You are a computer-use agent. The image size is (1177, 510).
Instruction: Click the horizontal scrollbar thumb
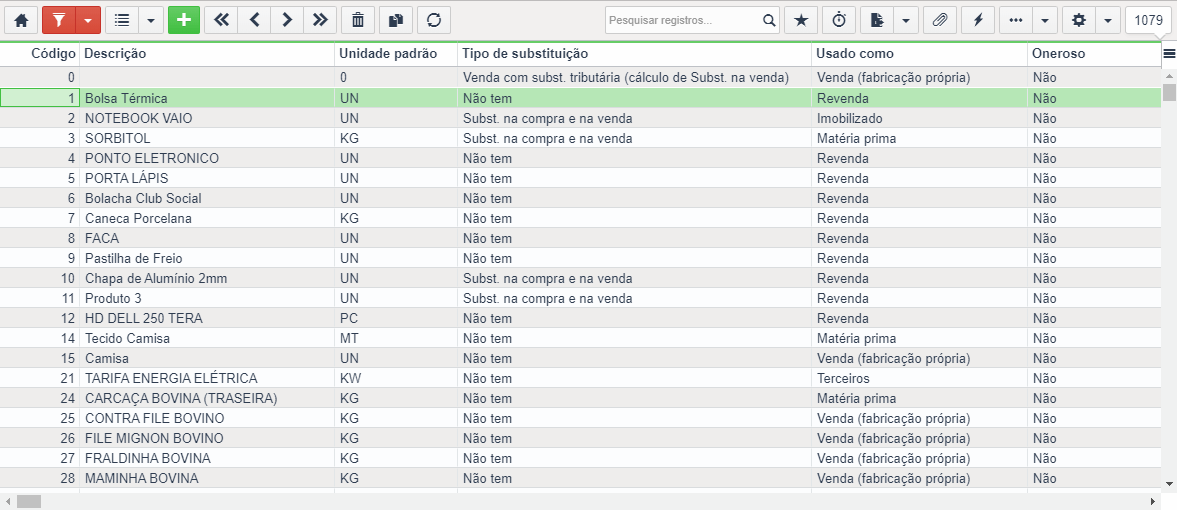click(x=29, y=501)
